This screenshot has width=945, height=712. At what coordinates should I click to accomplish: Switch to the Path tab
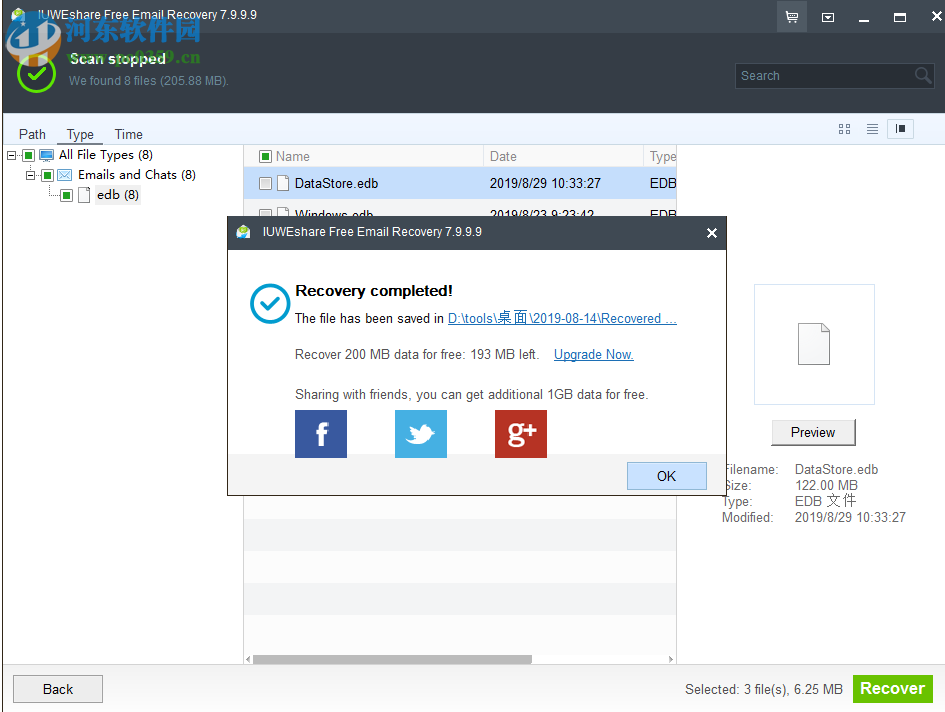(x=32, y=133)
